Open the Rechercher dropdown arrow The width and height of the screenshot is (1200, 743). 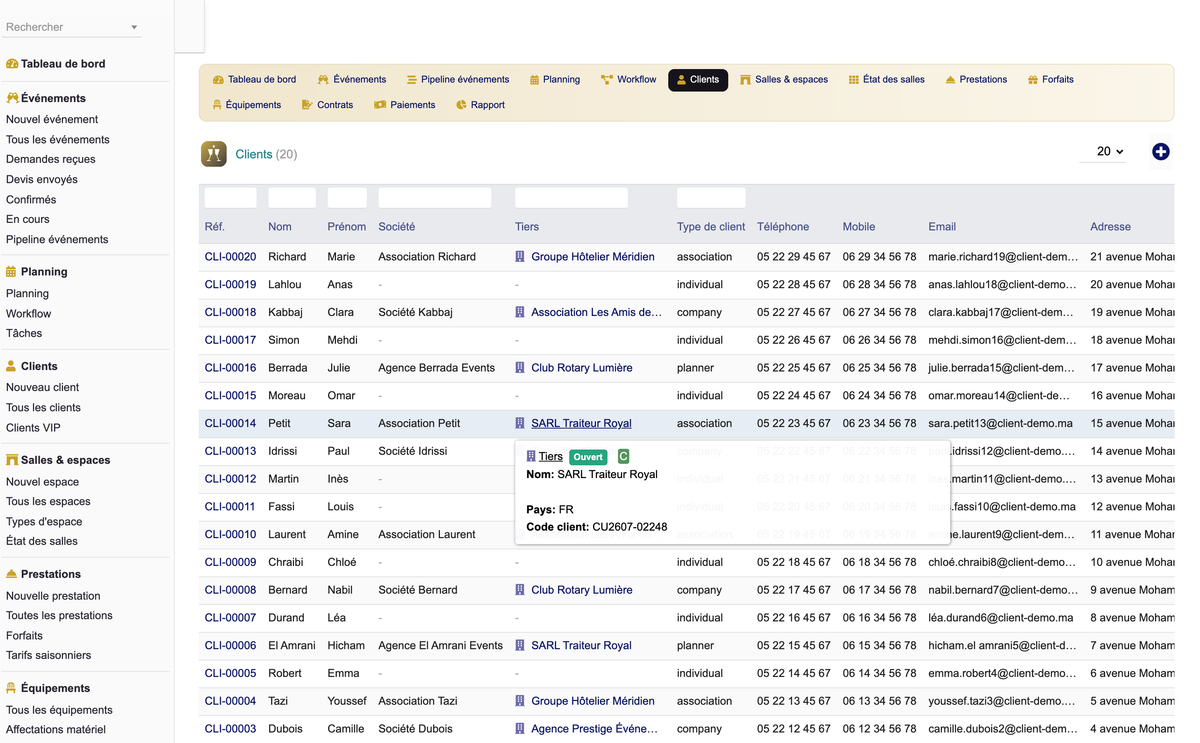coord(134,28)
